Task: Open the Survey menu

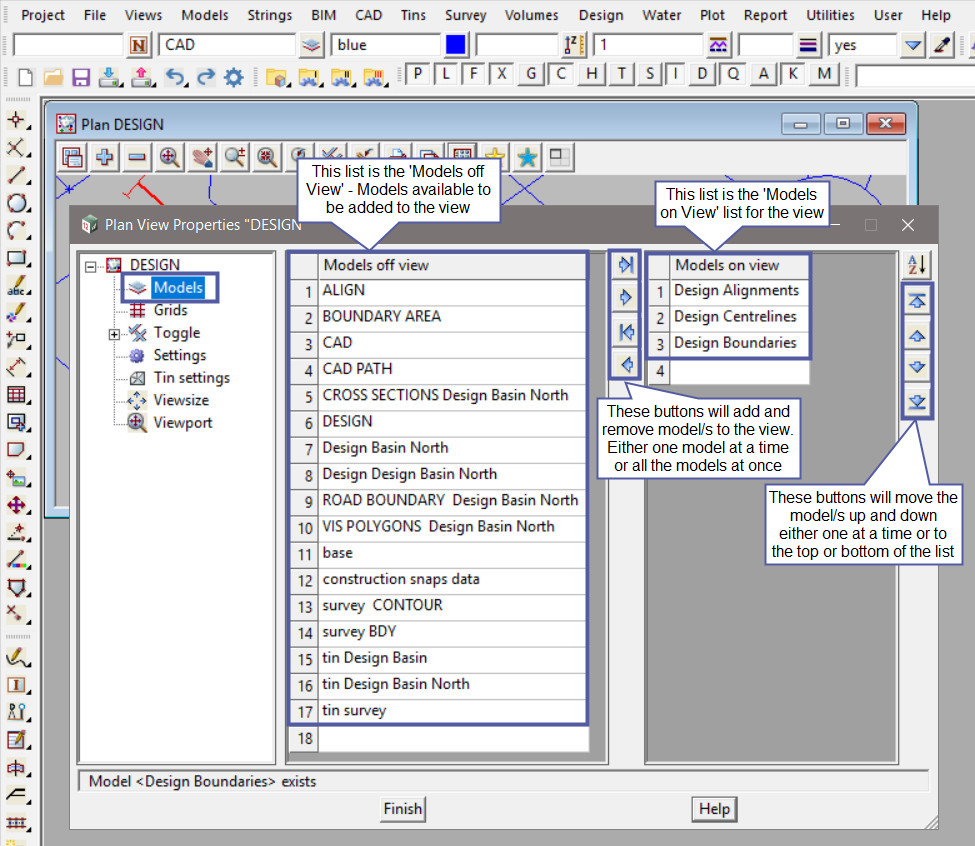Action: tap(465, 15)
